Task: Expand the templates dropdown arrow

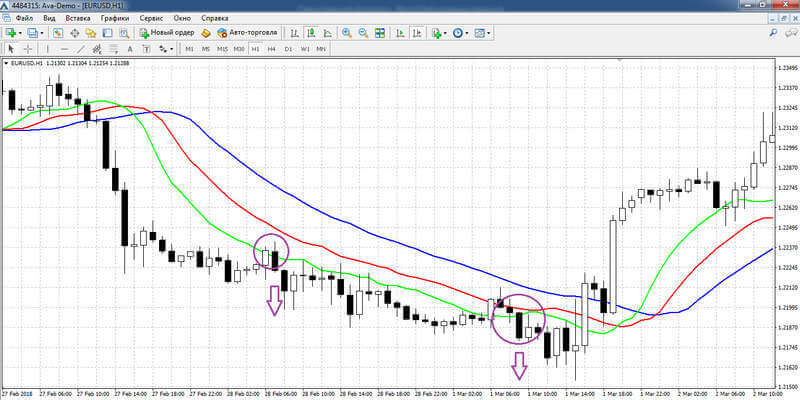Action: tap(489, 33)
